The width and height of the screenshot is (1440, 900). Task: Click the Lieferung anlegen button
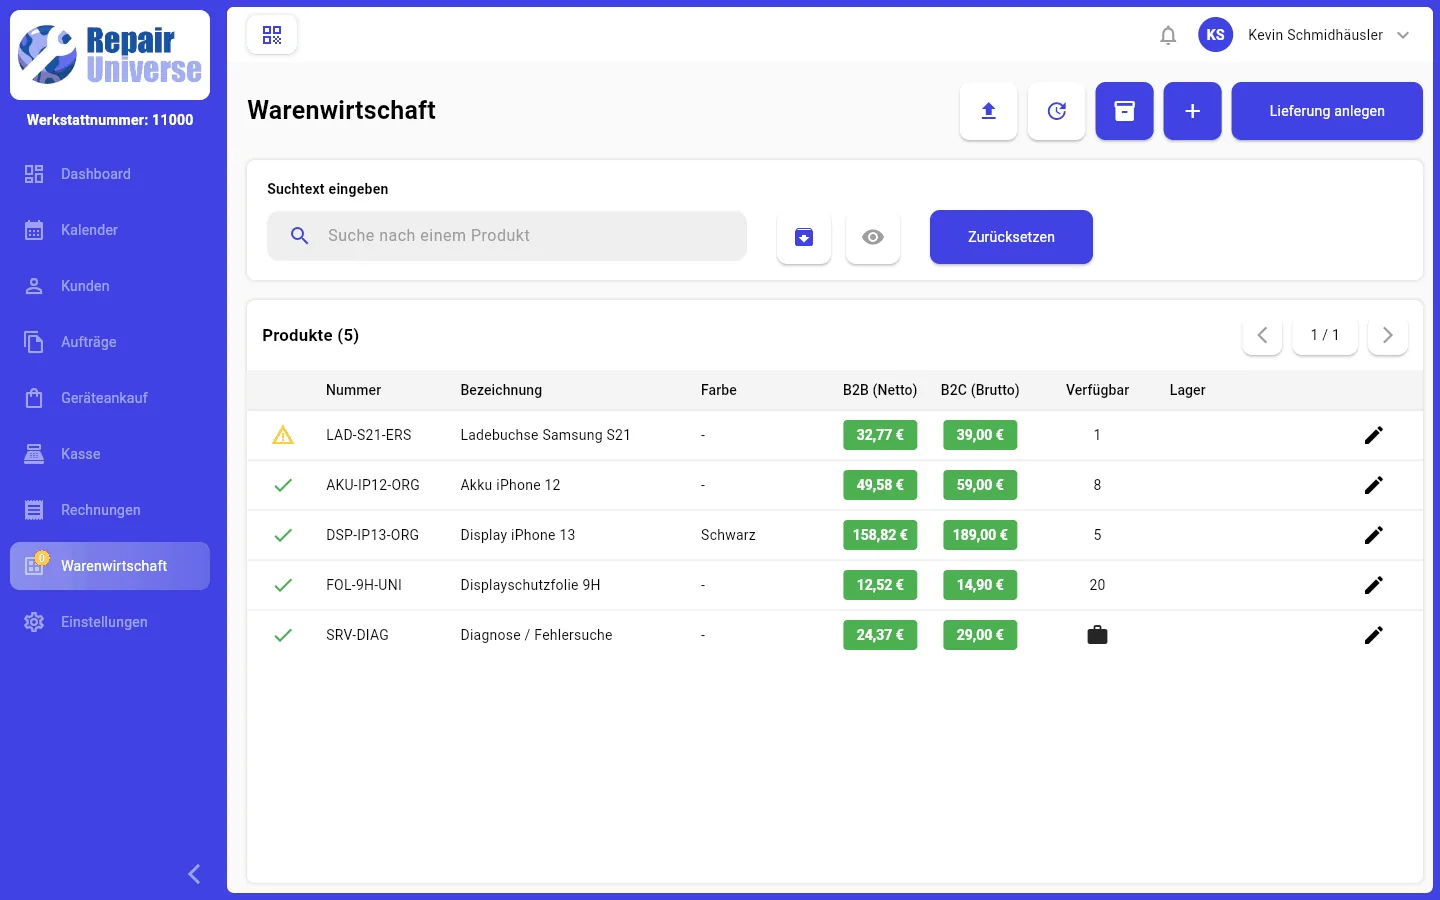pos(1327,111)
